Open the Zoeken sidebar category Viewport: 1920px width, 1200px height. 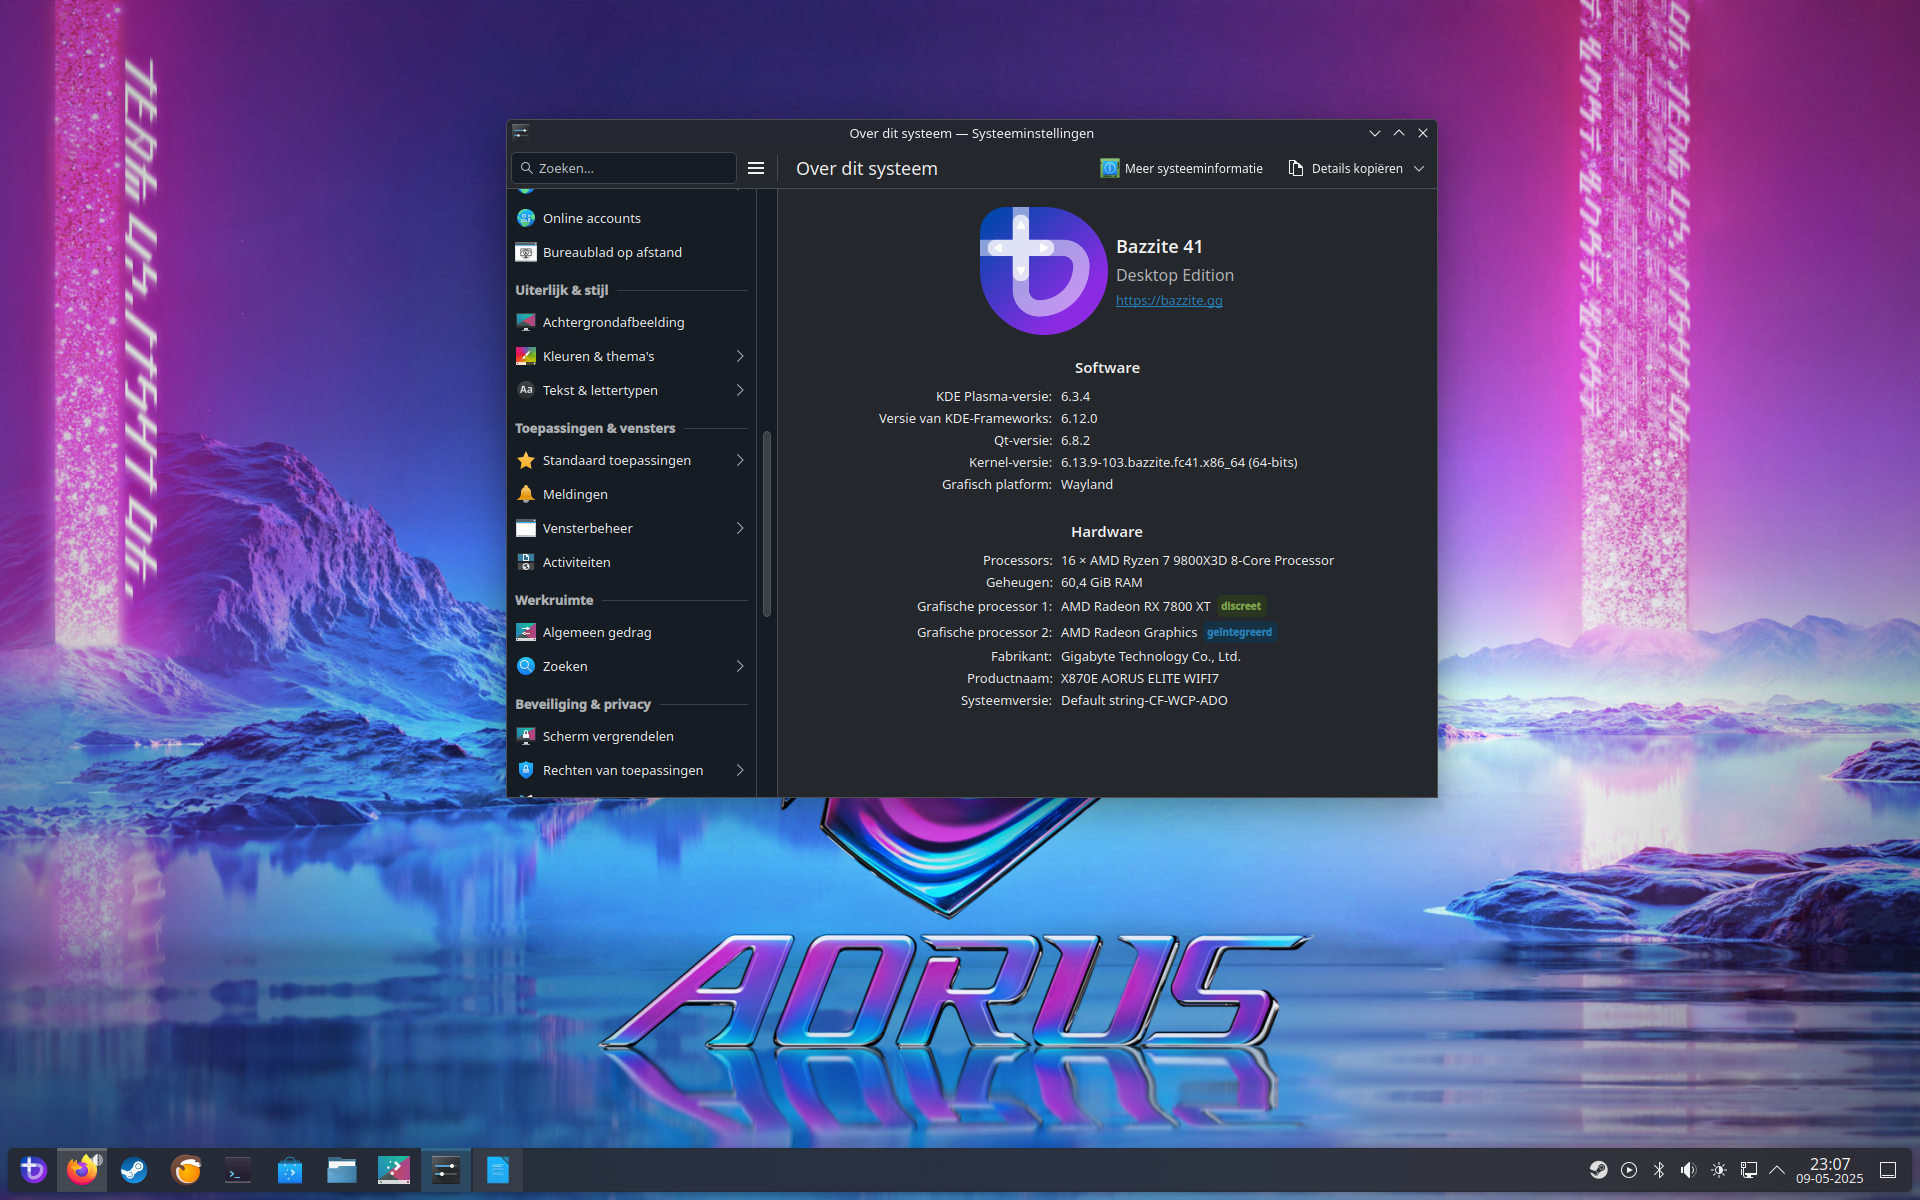click(631, 666)
